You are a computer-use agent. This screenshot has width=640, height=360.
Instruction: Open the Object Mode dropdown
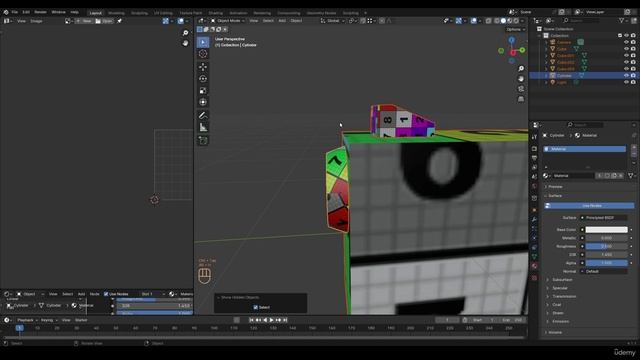(228, 21)
